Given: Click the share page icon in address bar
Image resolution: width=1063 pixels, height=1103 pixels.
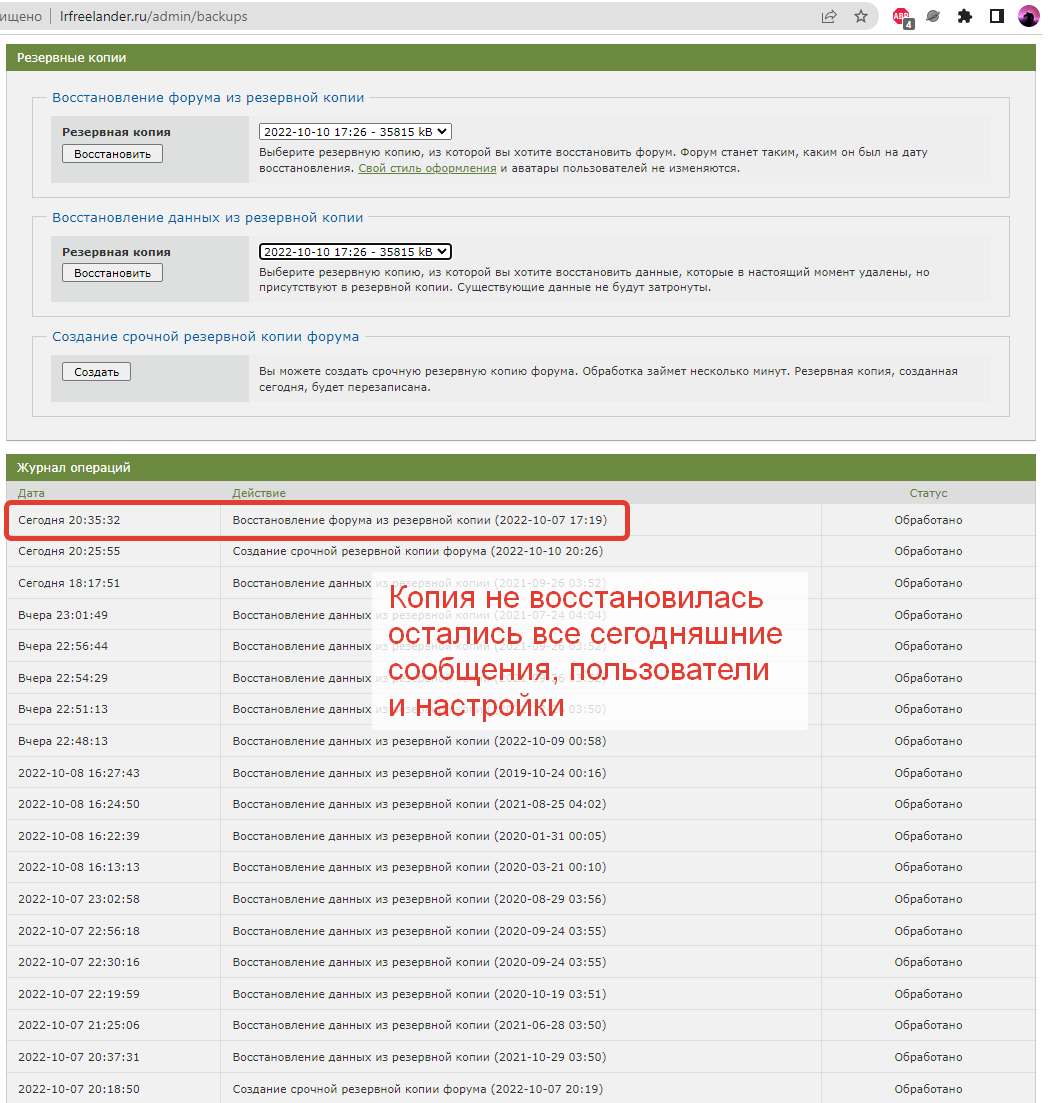Looking at the screenshot, I should [829, 16].
